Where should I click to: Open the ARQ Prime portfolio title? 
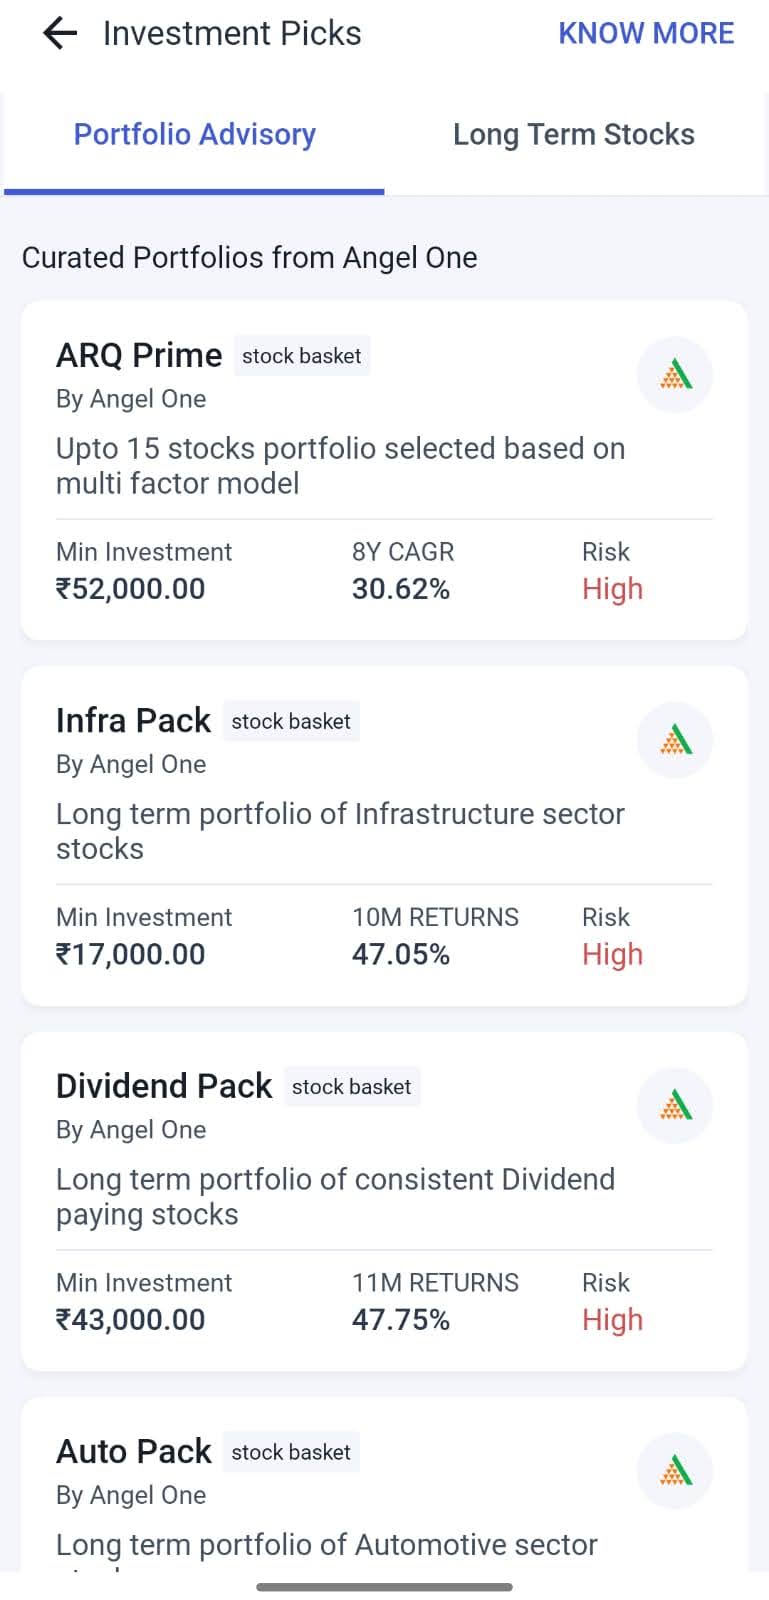coord(139,355)
